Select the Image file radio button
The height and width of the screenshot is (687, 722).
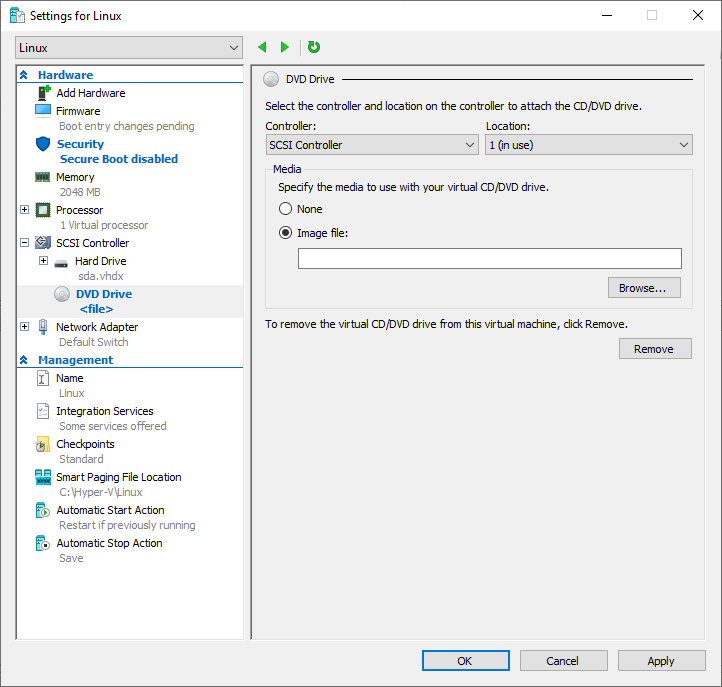tap(285, 233)
